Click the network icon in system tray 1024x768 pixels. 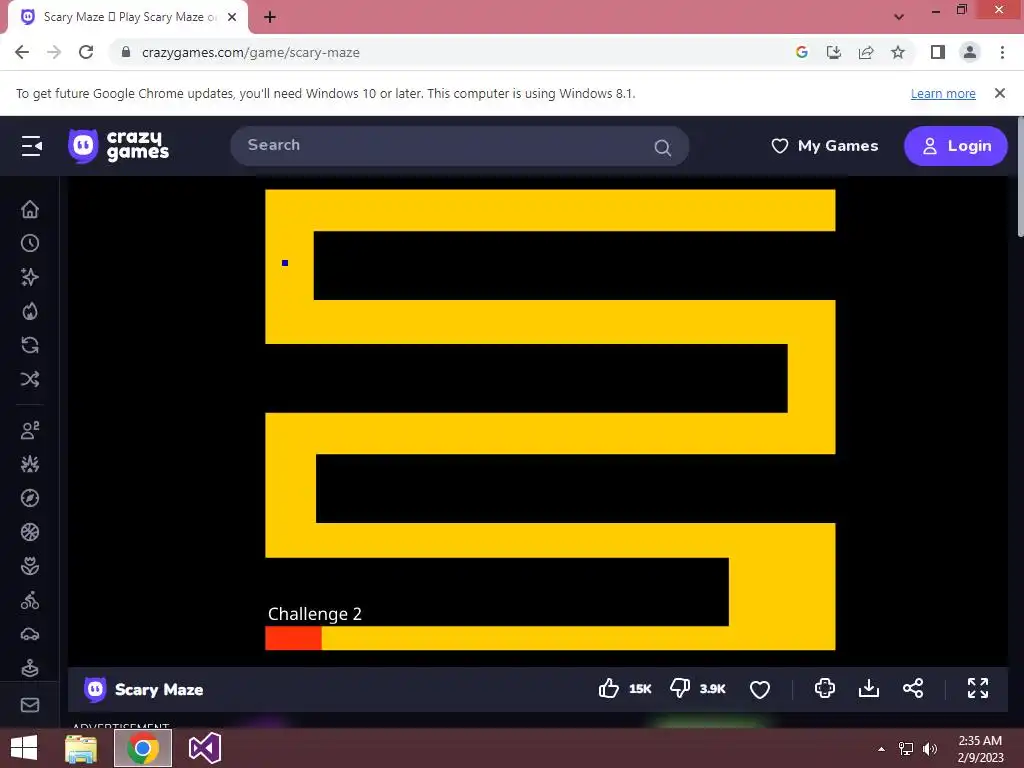click(906, 748)
